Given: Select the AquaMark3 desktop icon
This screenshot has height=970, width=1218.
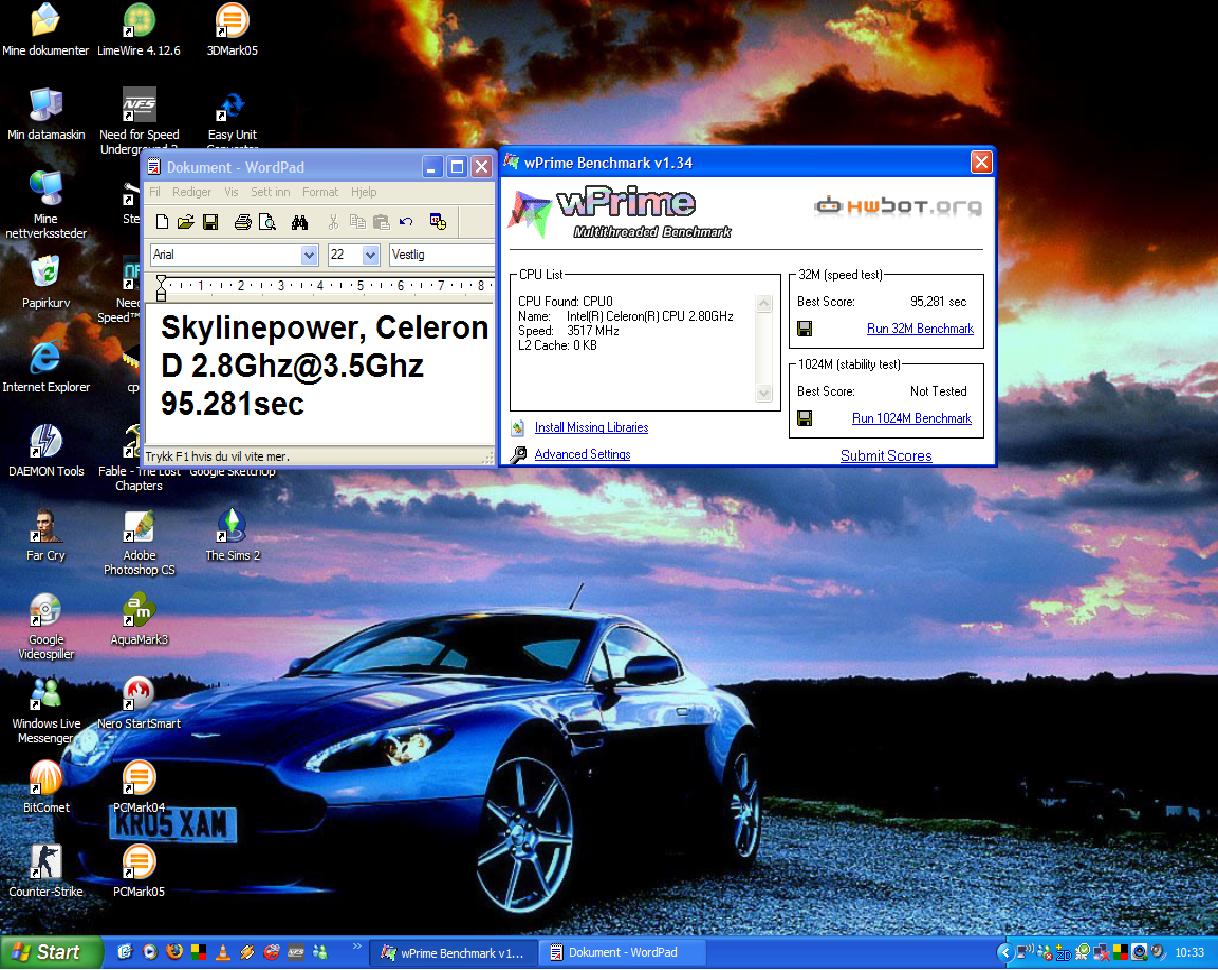Looking at the screenshot, I should (x=139, y=619).
